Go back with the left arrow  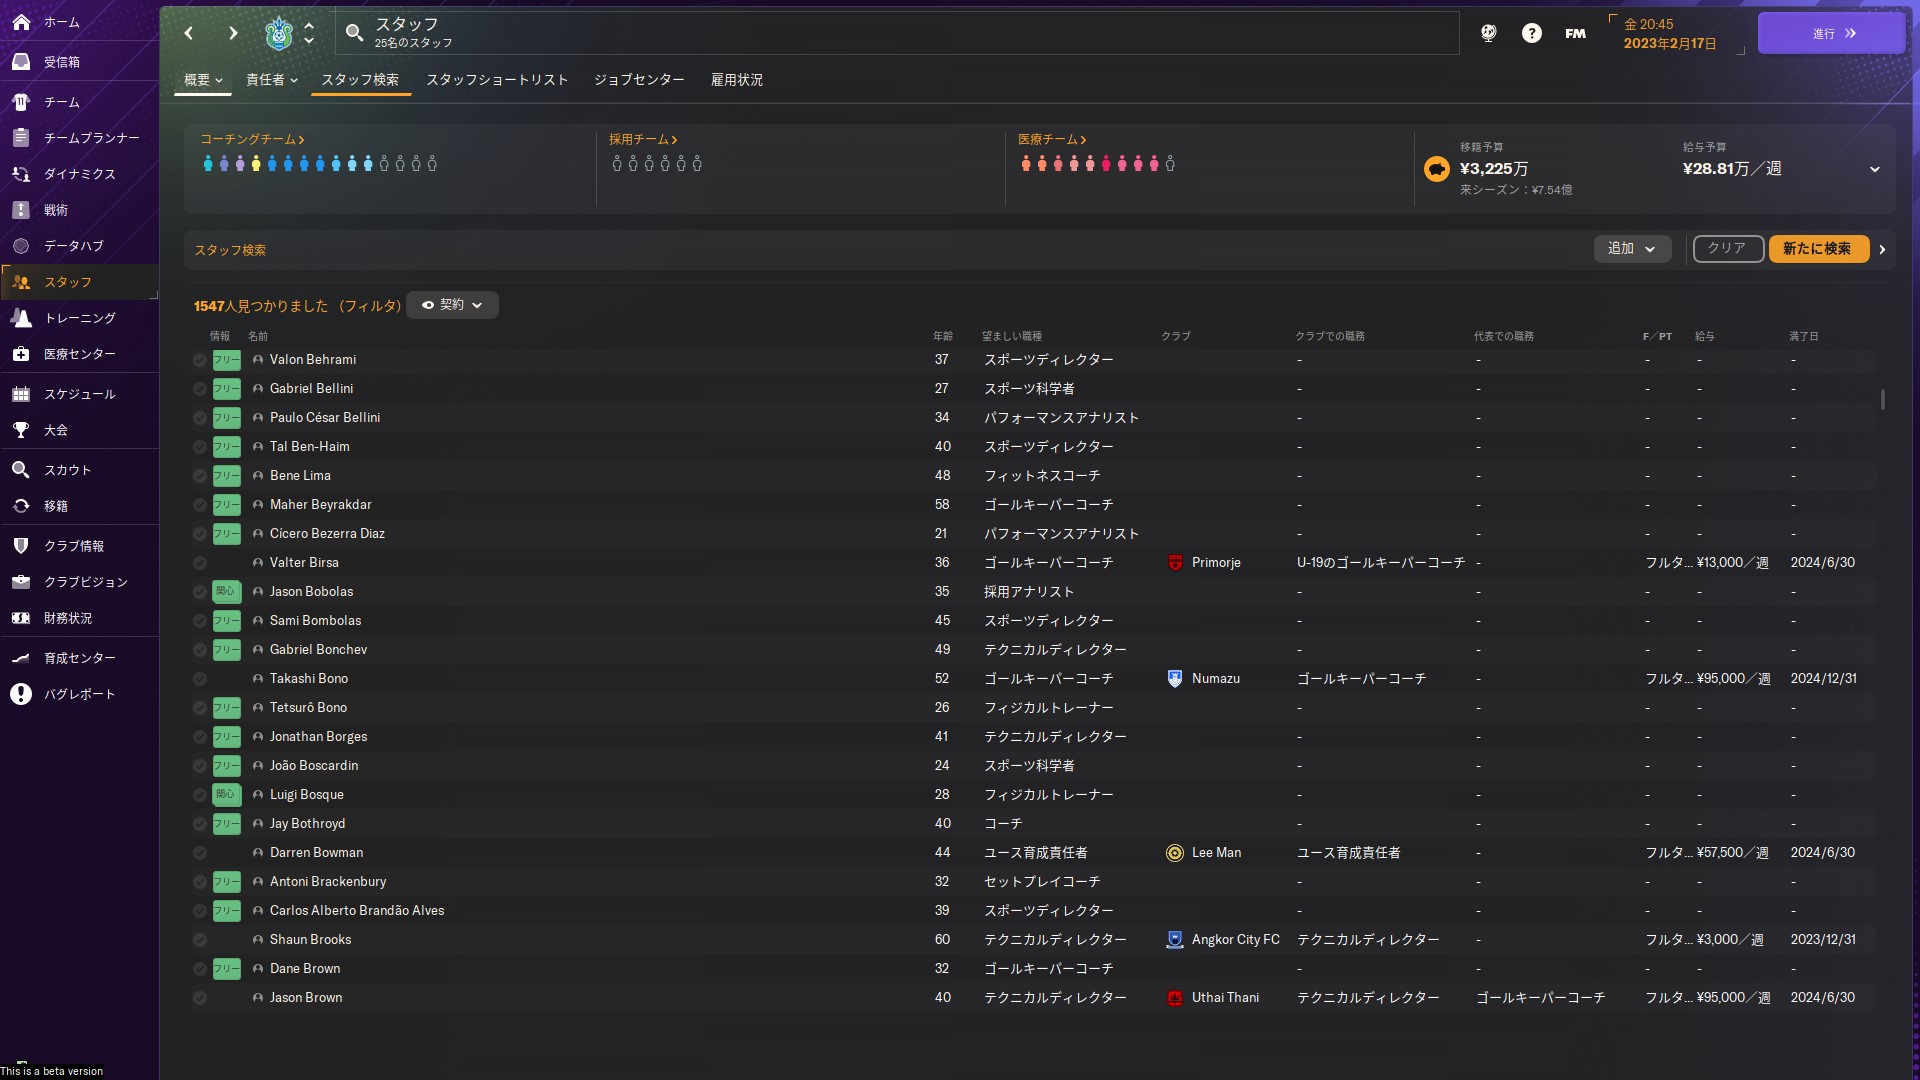pos(189,33)
